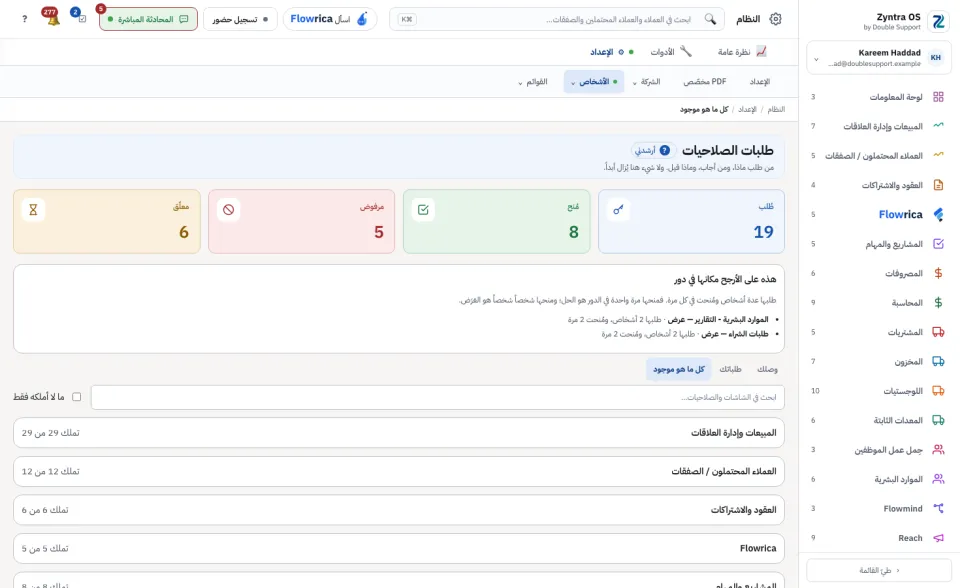Click the مرفوض 5 summary card
Image resolution: width=960 pixels, height=588 pixels.
[x=301, y=221]
